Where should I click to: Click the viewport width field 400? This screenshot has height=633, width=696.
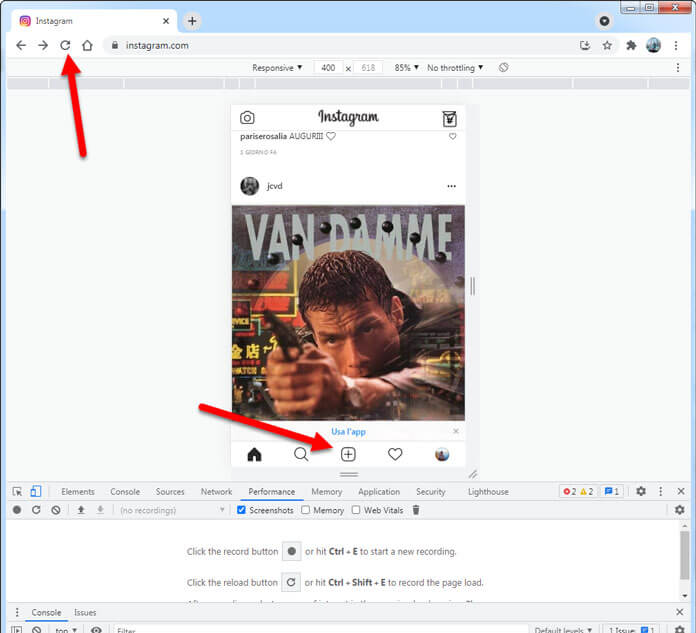(x=328, y=67)
